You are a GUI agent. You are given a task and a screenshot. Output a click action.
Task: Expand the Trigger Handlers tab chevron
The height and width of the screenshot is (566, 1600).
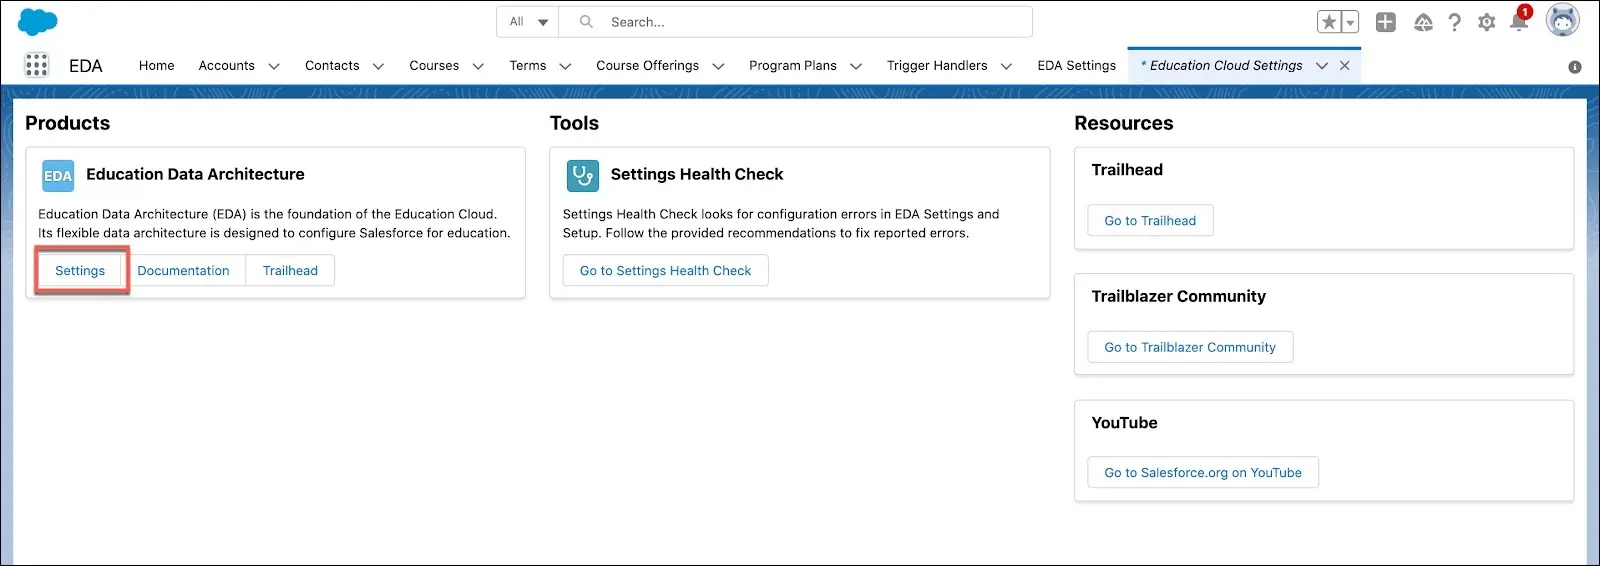tap(1006, 66)
